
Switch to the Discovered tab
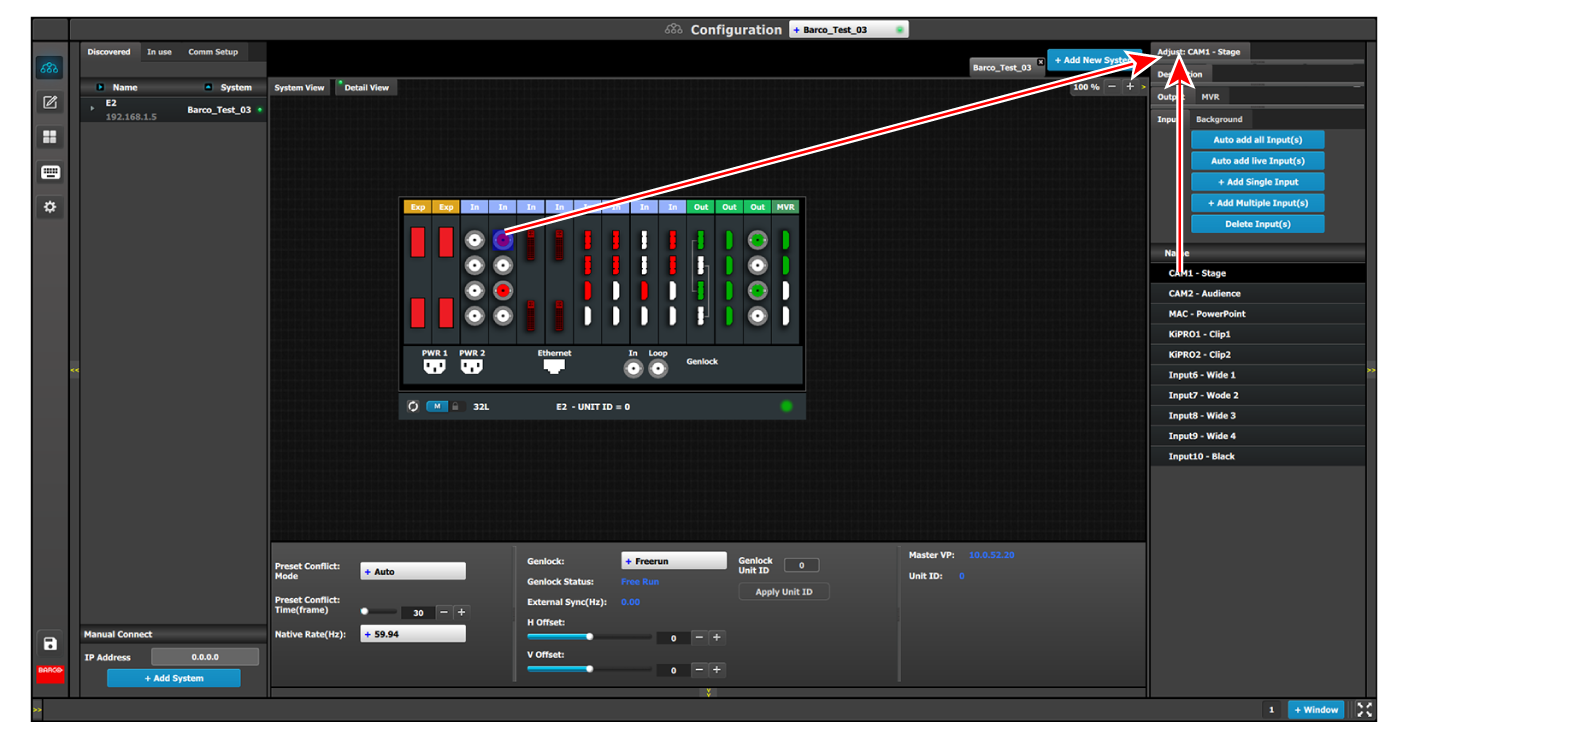109,52
